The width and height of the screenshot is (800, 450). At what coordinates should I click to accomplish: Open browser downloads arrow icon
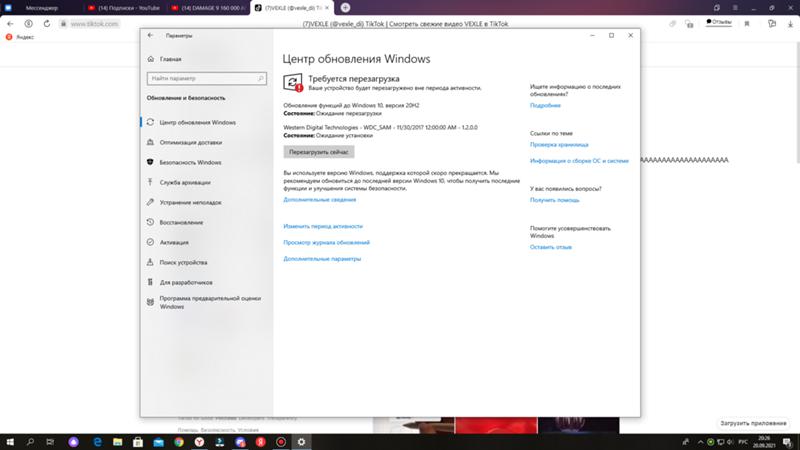[x=790, y=23]
